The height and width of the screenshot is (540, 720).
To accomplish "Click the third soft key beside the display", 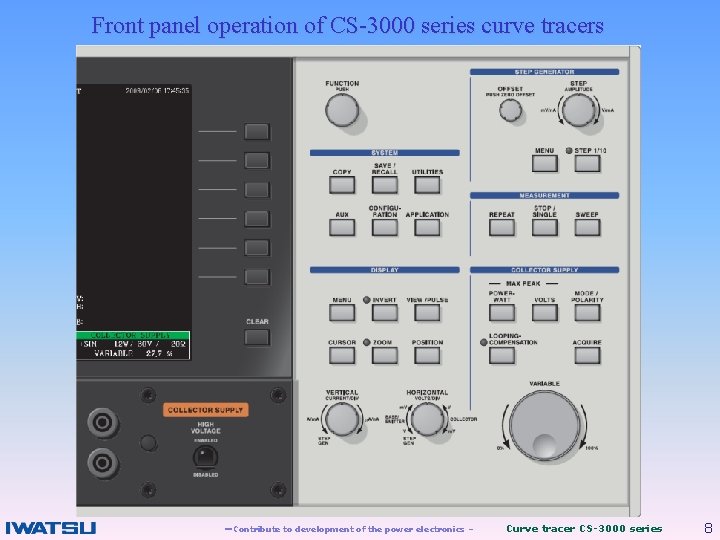I will (257, 190).
